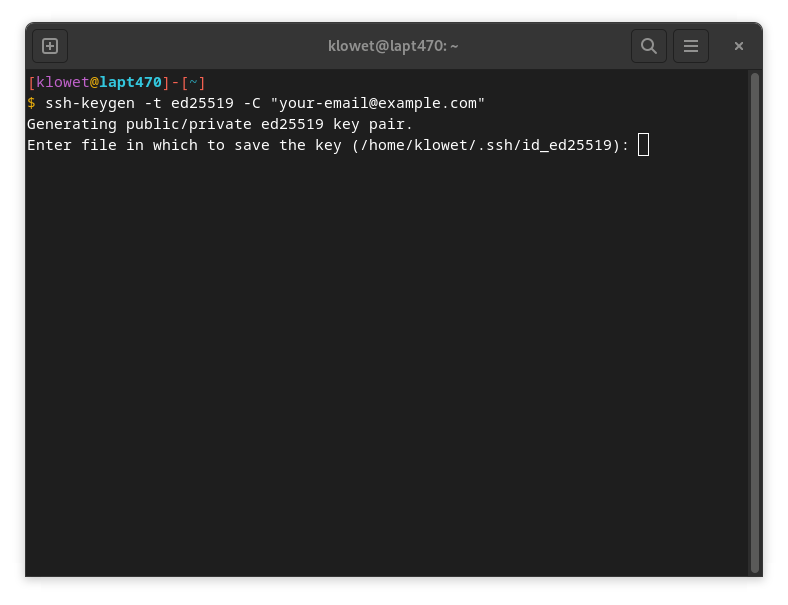Click the search magnifier icon
This screenshot has height=605, width=788.
pyautogui.click(x=649, y=46)
